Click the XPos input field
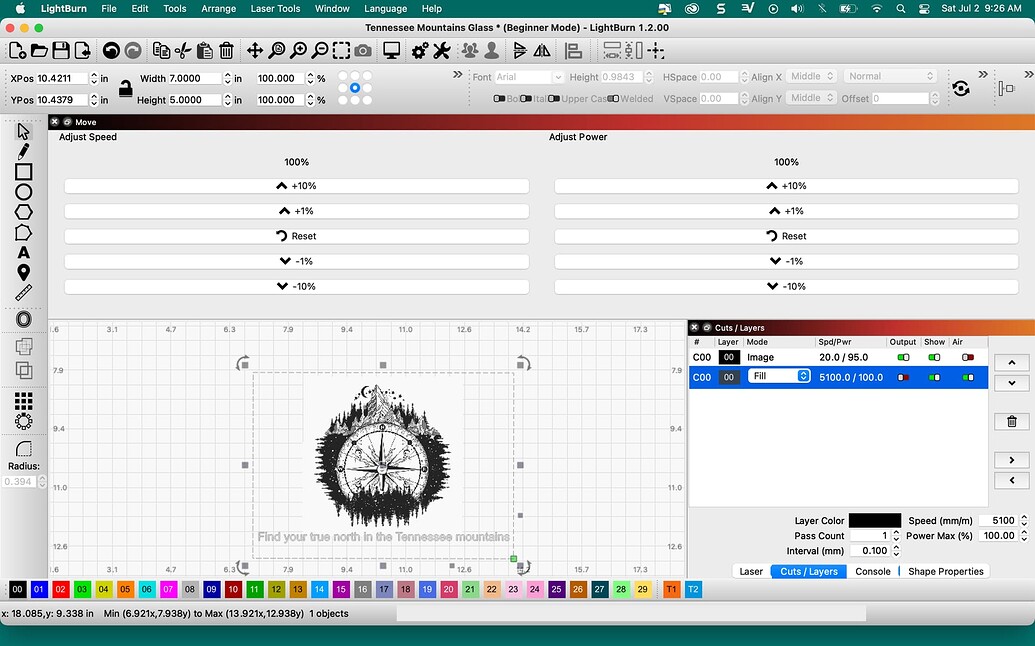This screenshot has width=1035, height=646. click(x=60, y=77)
